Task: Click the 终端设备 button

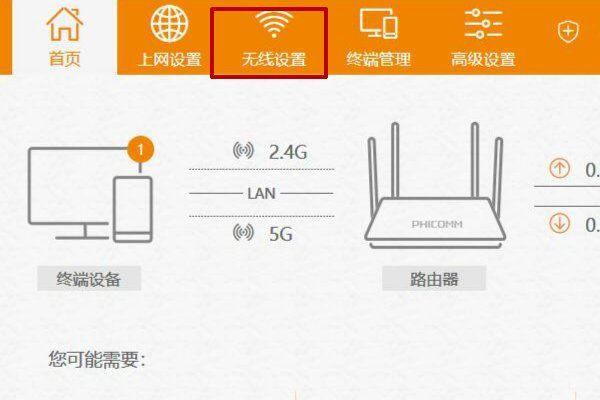Action: click(89, 279)
